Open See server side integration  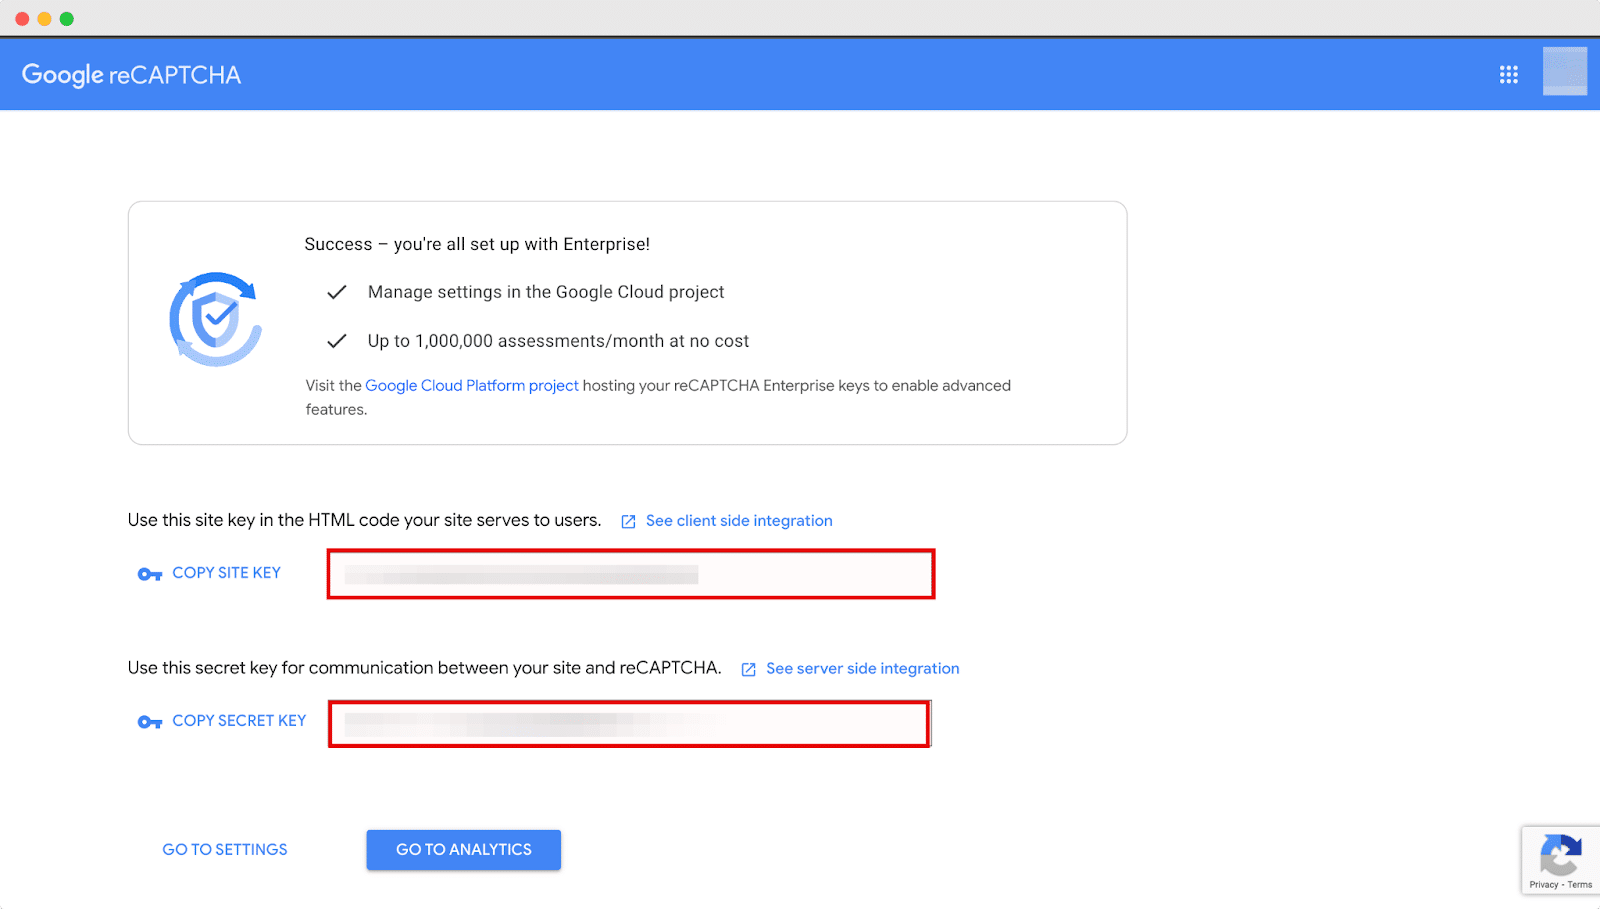(862, 668)
